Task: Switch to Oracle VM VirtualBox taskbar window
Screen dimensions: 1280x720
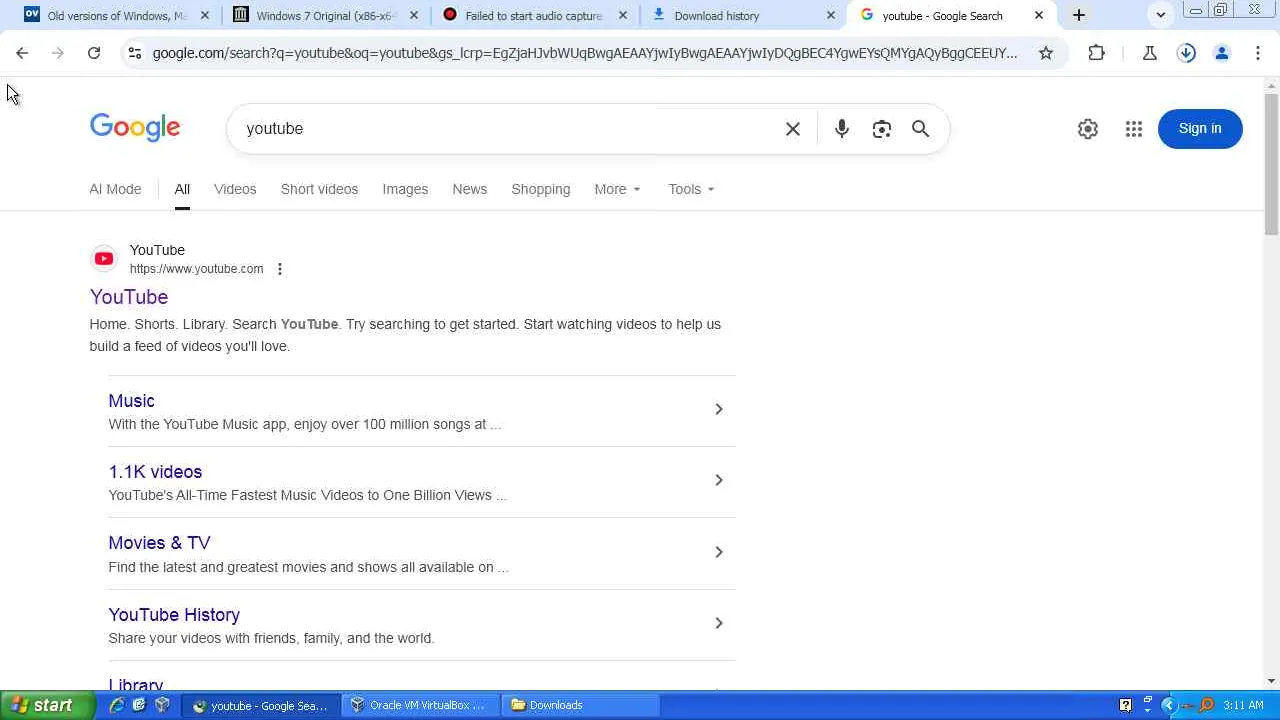Action: click(x=420, y=705)
